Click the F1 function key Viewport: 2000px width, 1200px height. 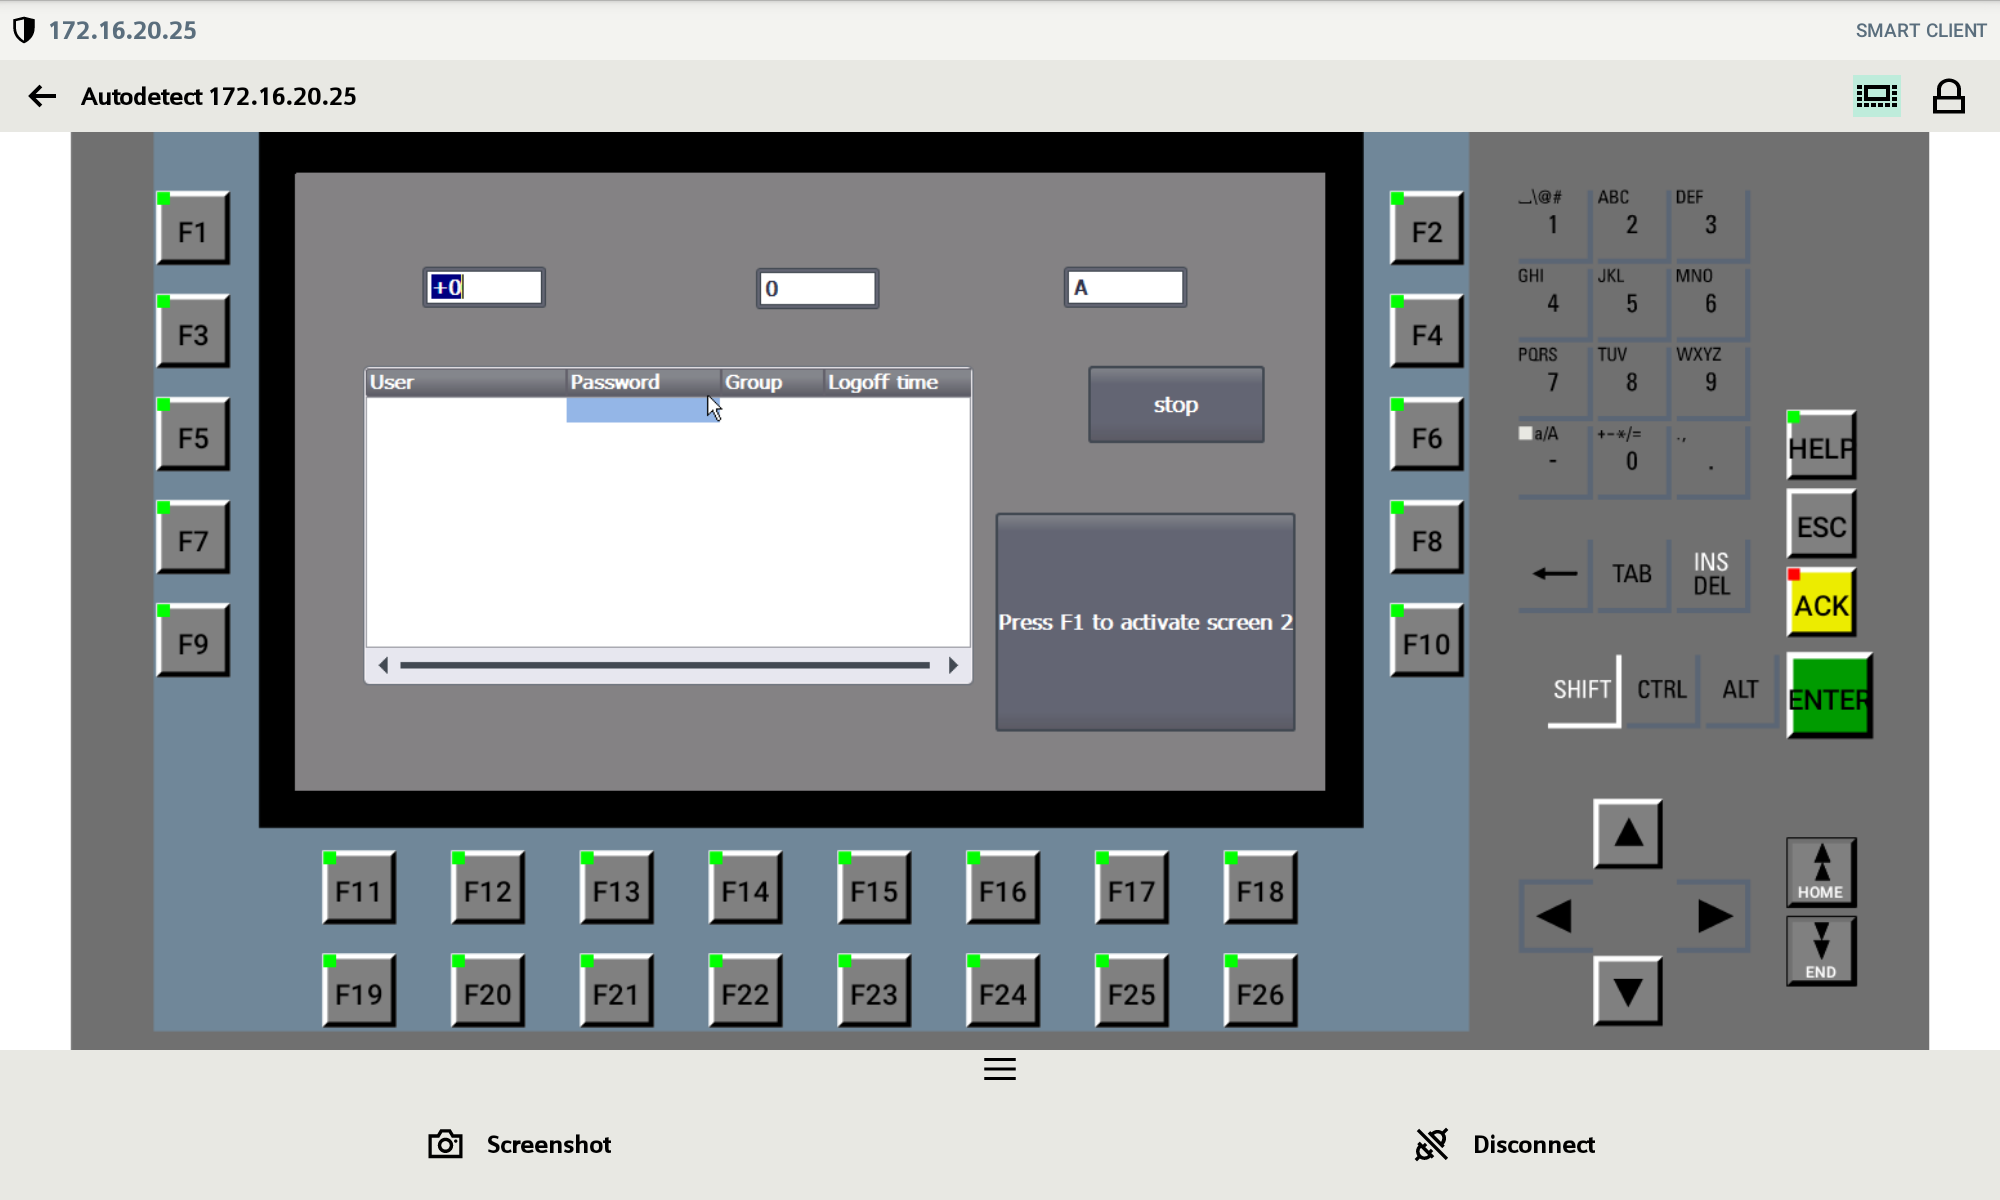[x=193, y=229]
